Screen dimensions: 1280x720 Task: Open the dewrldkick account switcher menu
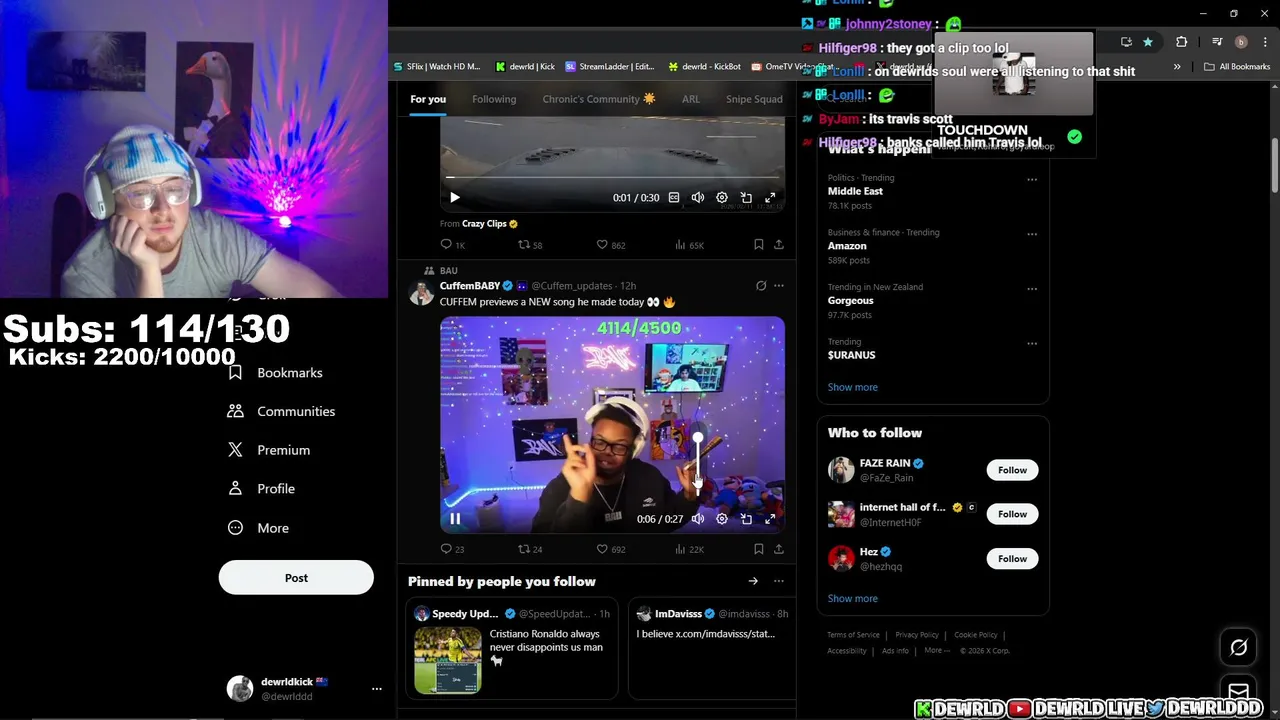[376, 689]
